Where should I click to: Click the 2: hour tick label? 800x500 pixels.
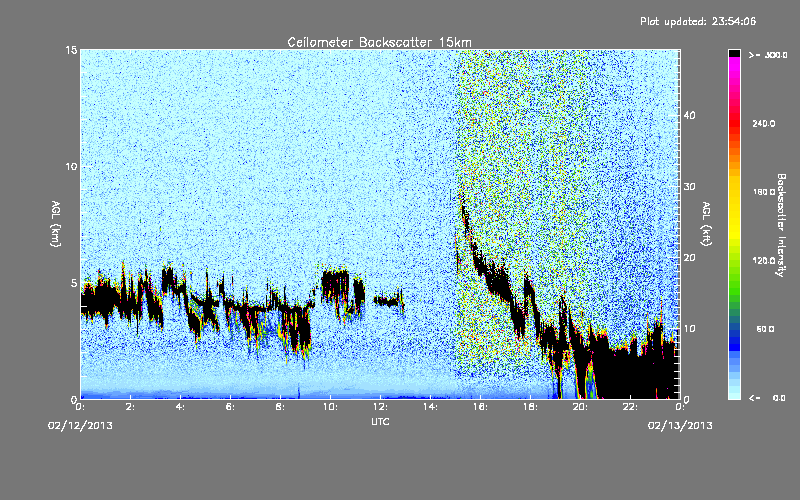[x=131, y=407]
